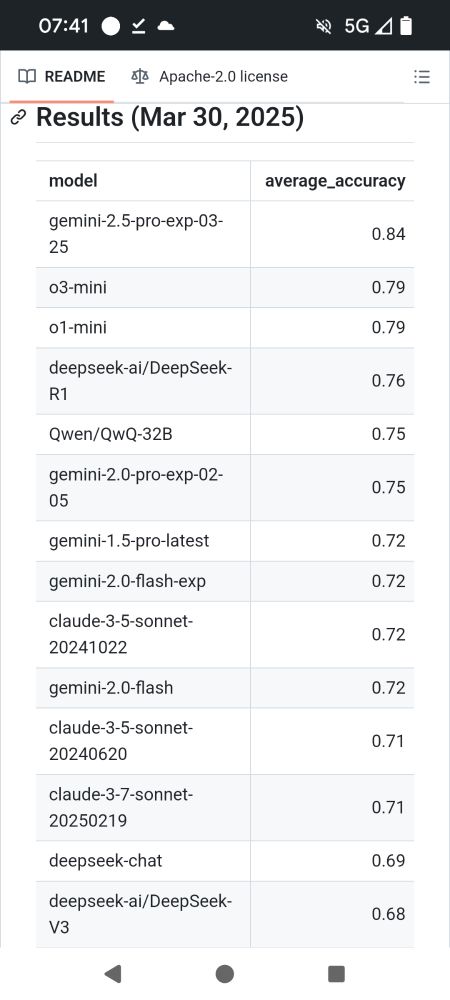The height and width of the screenshot is (1000, 450).
Task: Tap the cloud icon in status bar
Action: 166,26
